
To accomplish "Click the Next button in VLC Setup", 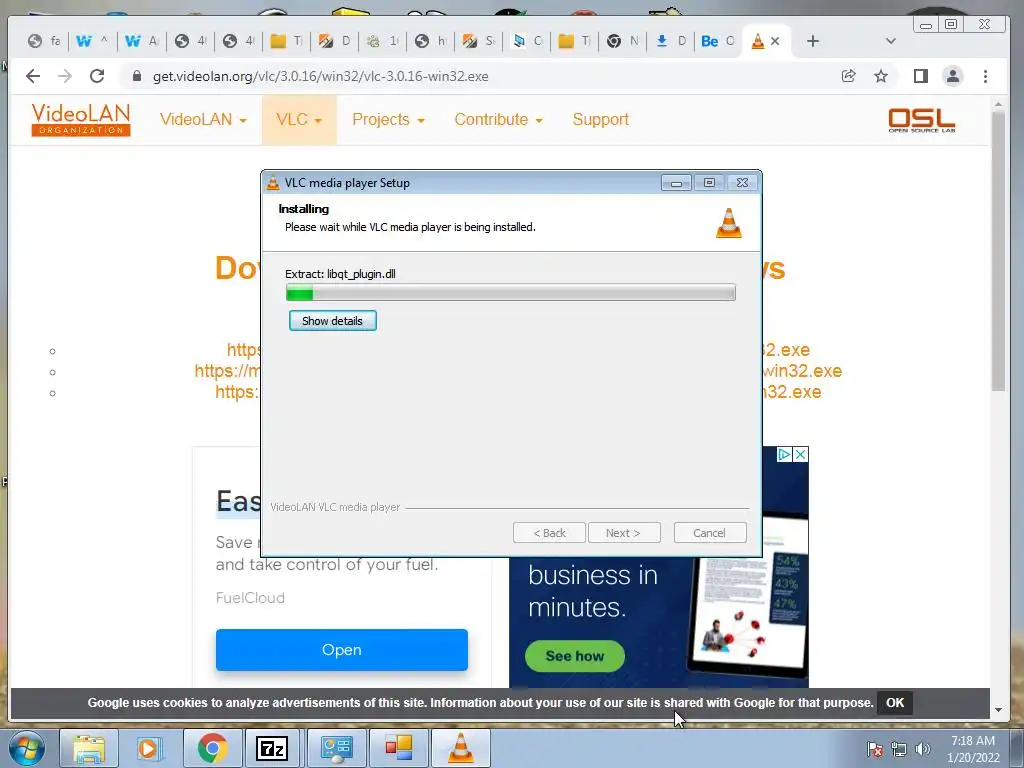I will [624, 533].
